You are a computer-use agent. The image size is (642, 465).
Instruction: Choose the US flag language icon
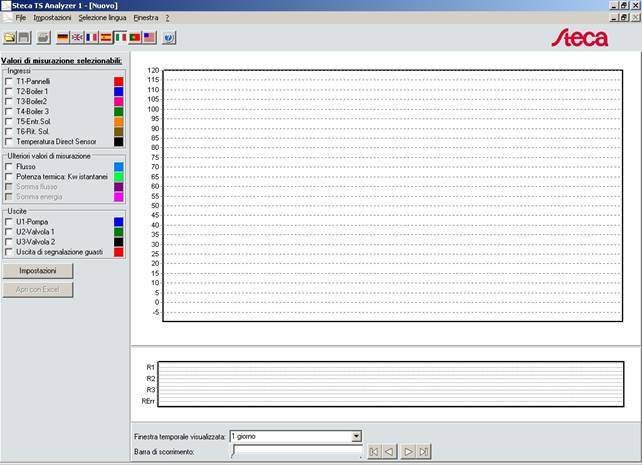click(149, 38)
